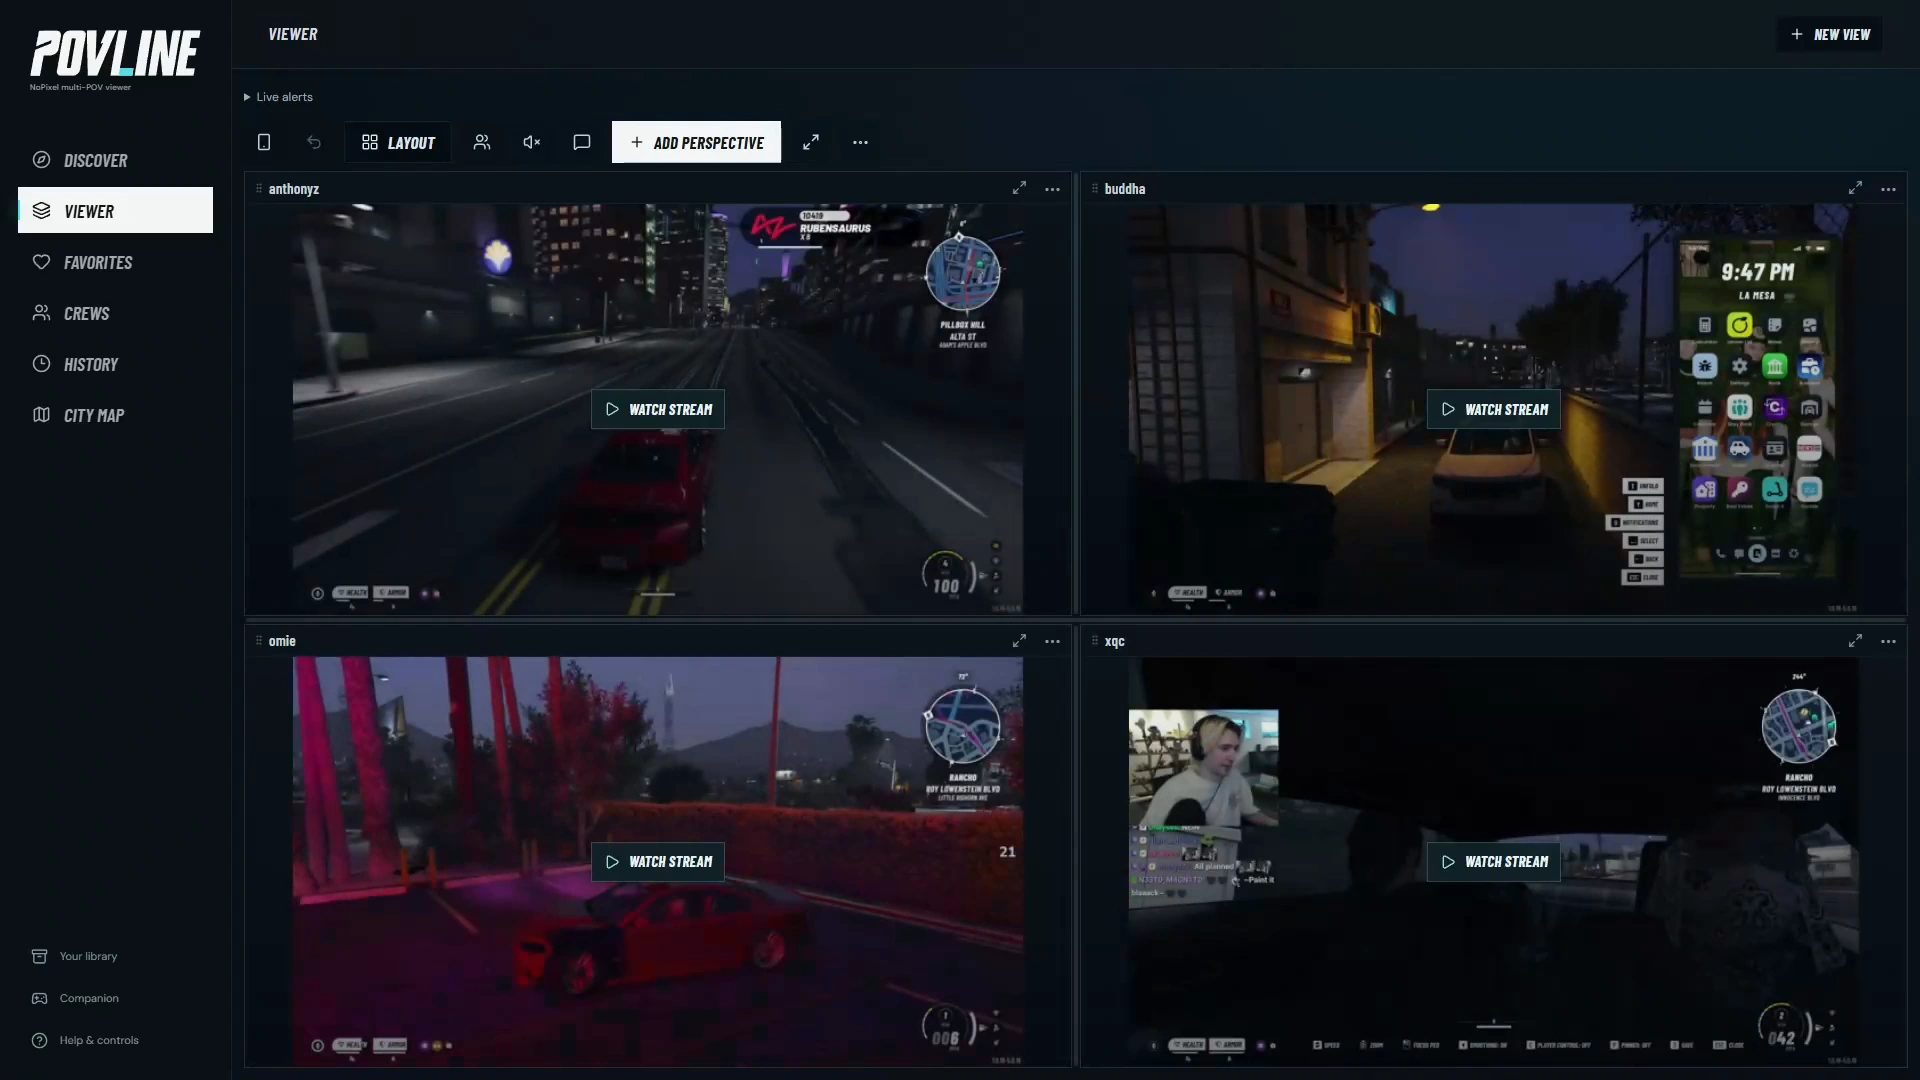The image size is (1920, 1080).
Task: Open the Layout options
Action: coord(398,142)
